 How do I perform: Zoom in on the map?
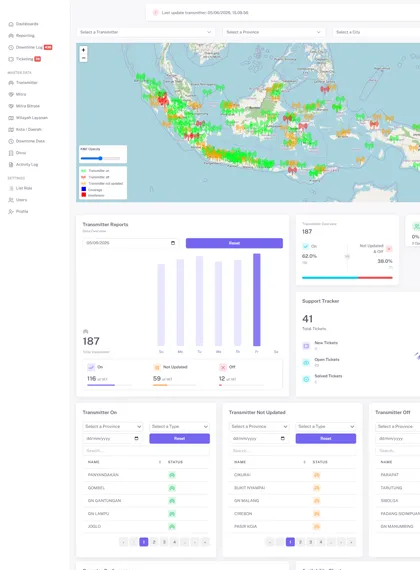coord(84,50)
